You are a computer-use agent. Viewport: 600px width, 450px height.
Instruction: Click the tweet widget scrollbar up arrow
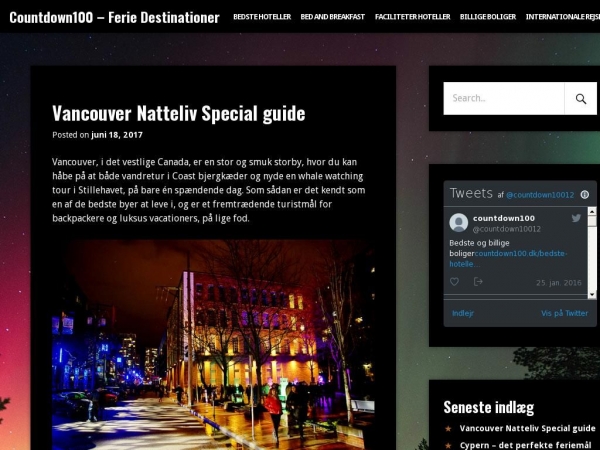pyautogui.click(x=592, y=211)
